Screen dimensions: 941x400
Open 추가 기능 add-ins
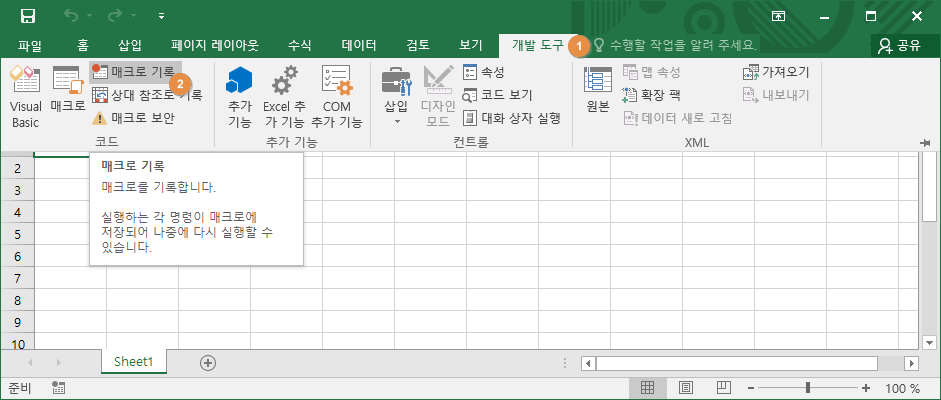click(x=239, y=98)
